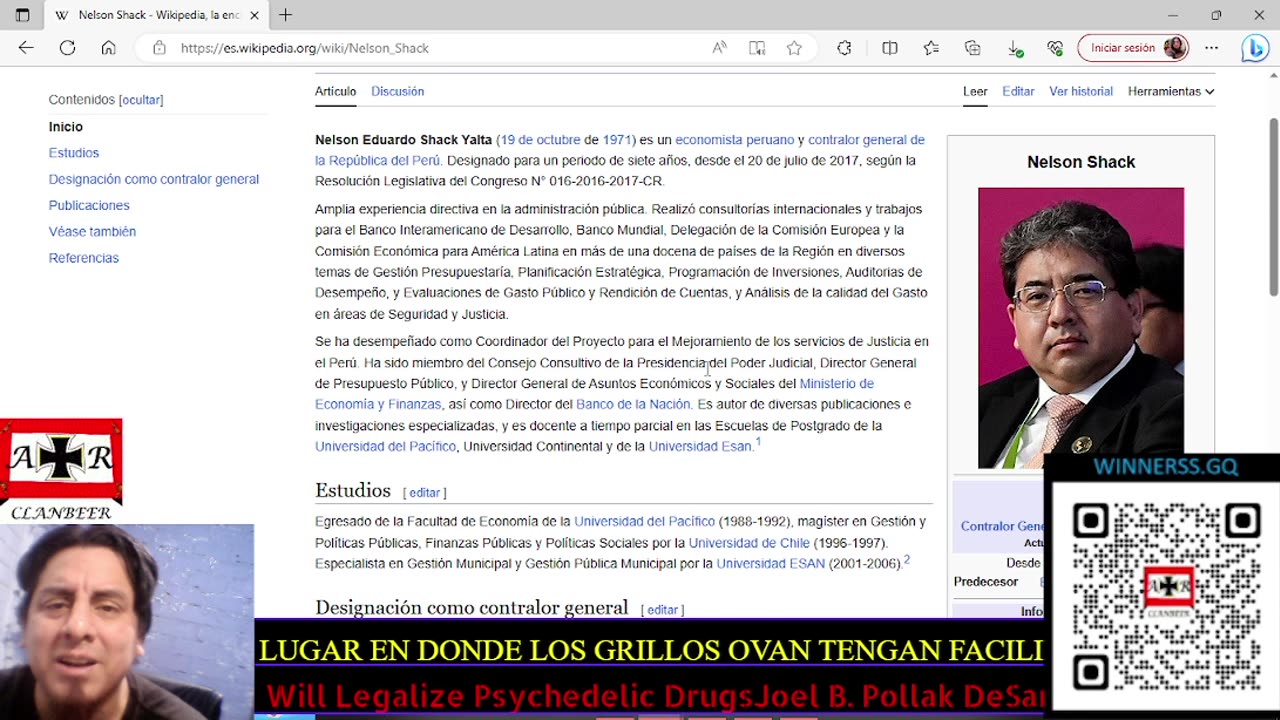Go to Véase también section

[x=92, y=231]
